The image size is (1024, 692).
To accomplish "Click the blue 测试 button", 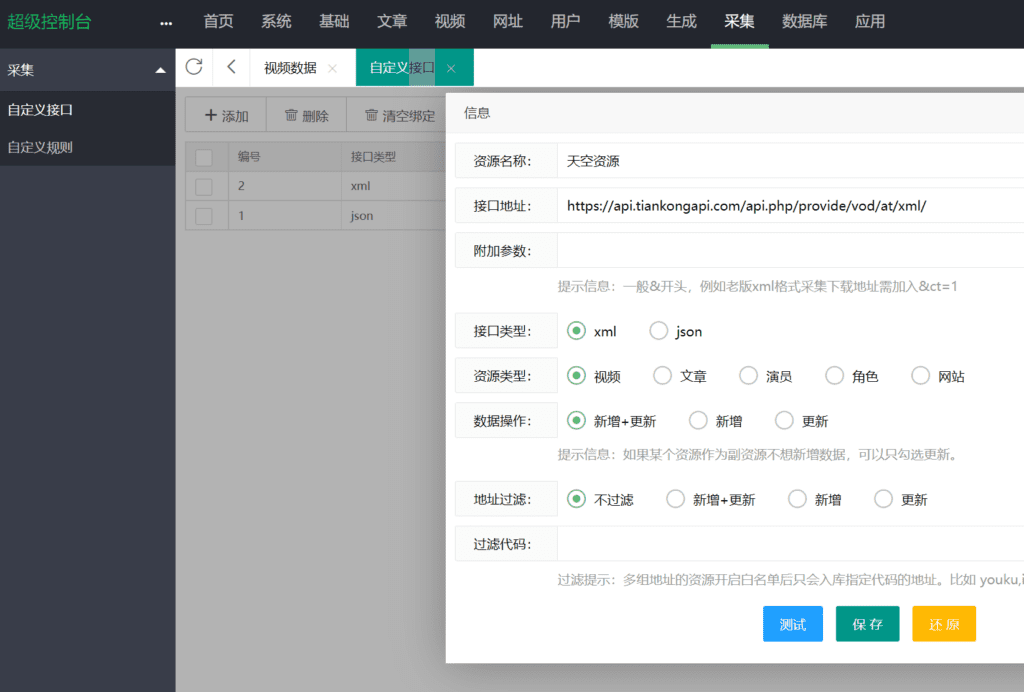I will [792, 624].
